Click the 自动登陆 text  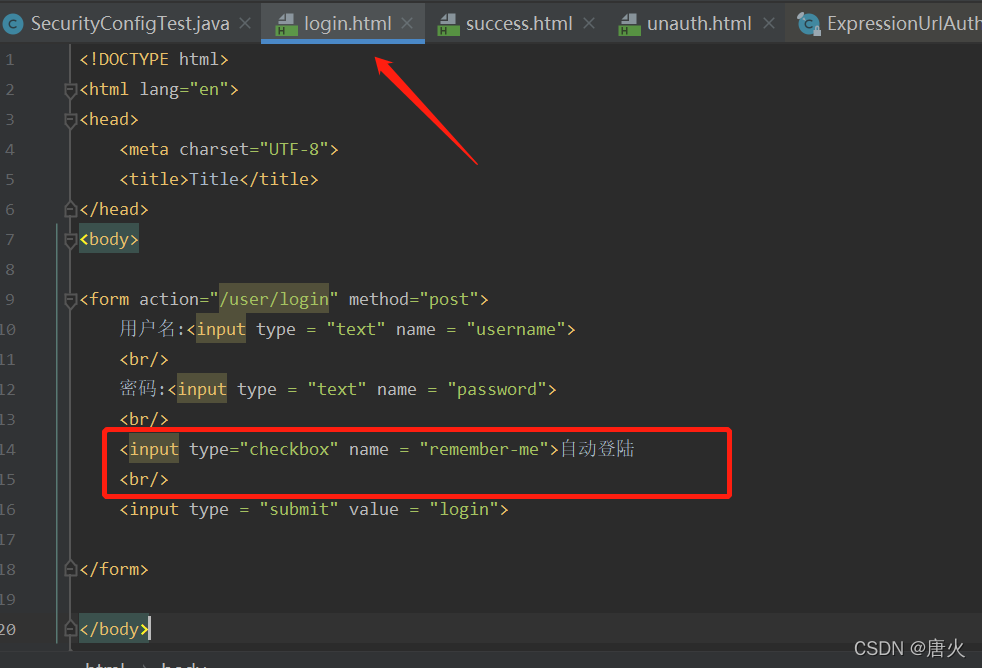[x=597, y=449]
